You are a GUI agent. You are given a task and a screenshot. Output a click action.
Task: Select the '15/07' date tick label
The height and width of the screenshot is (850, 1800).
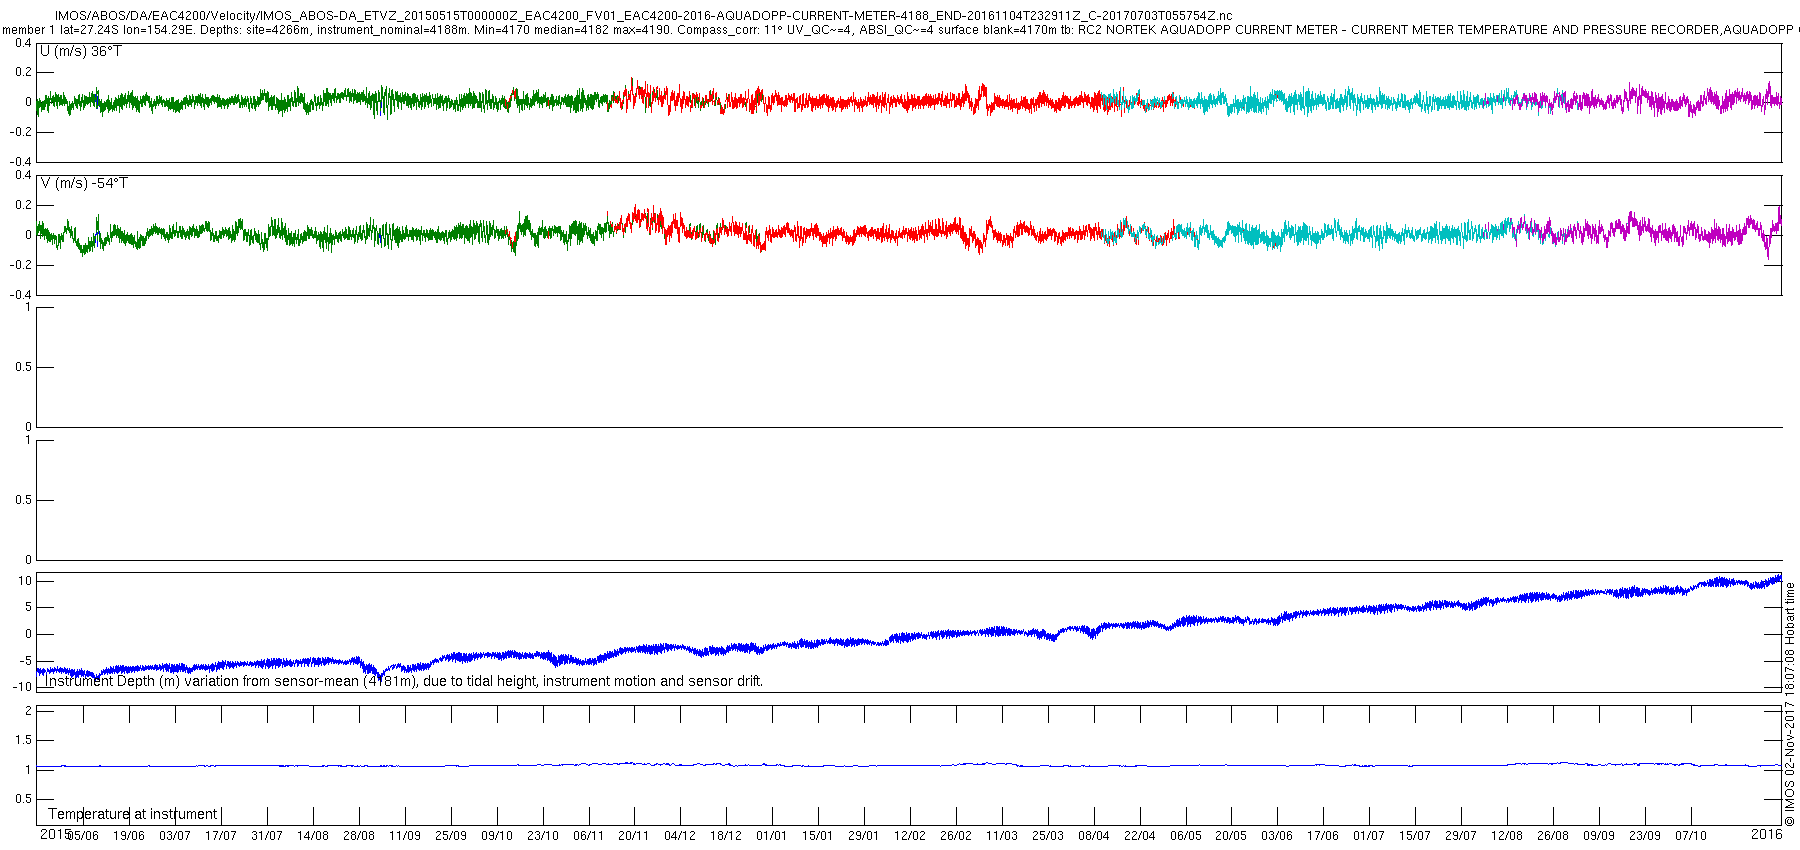[1414, 836]
